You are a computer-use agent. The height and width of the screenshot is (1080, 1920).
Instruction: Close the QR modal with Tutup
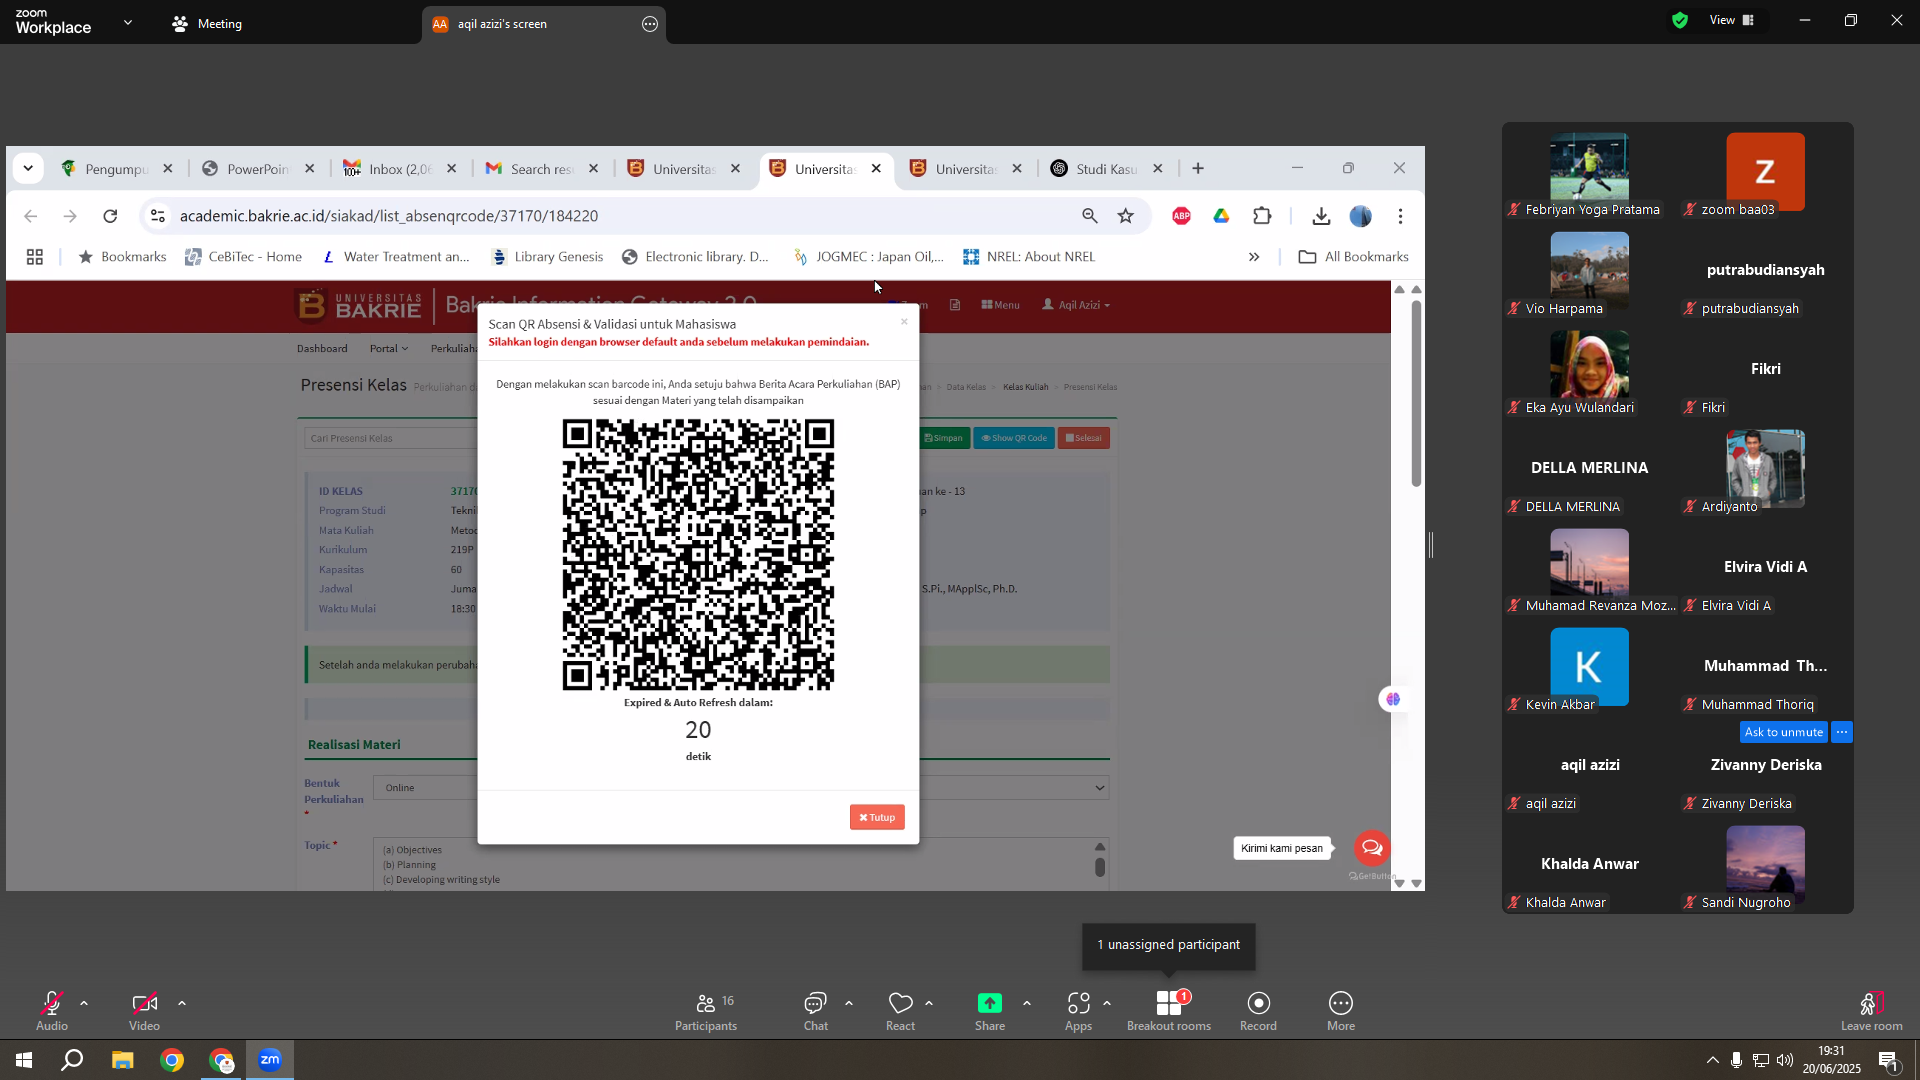pyautogui.click(x=877, y=817)
